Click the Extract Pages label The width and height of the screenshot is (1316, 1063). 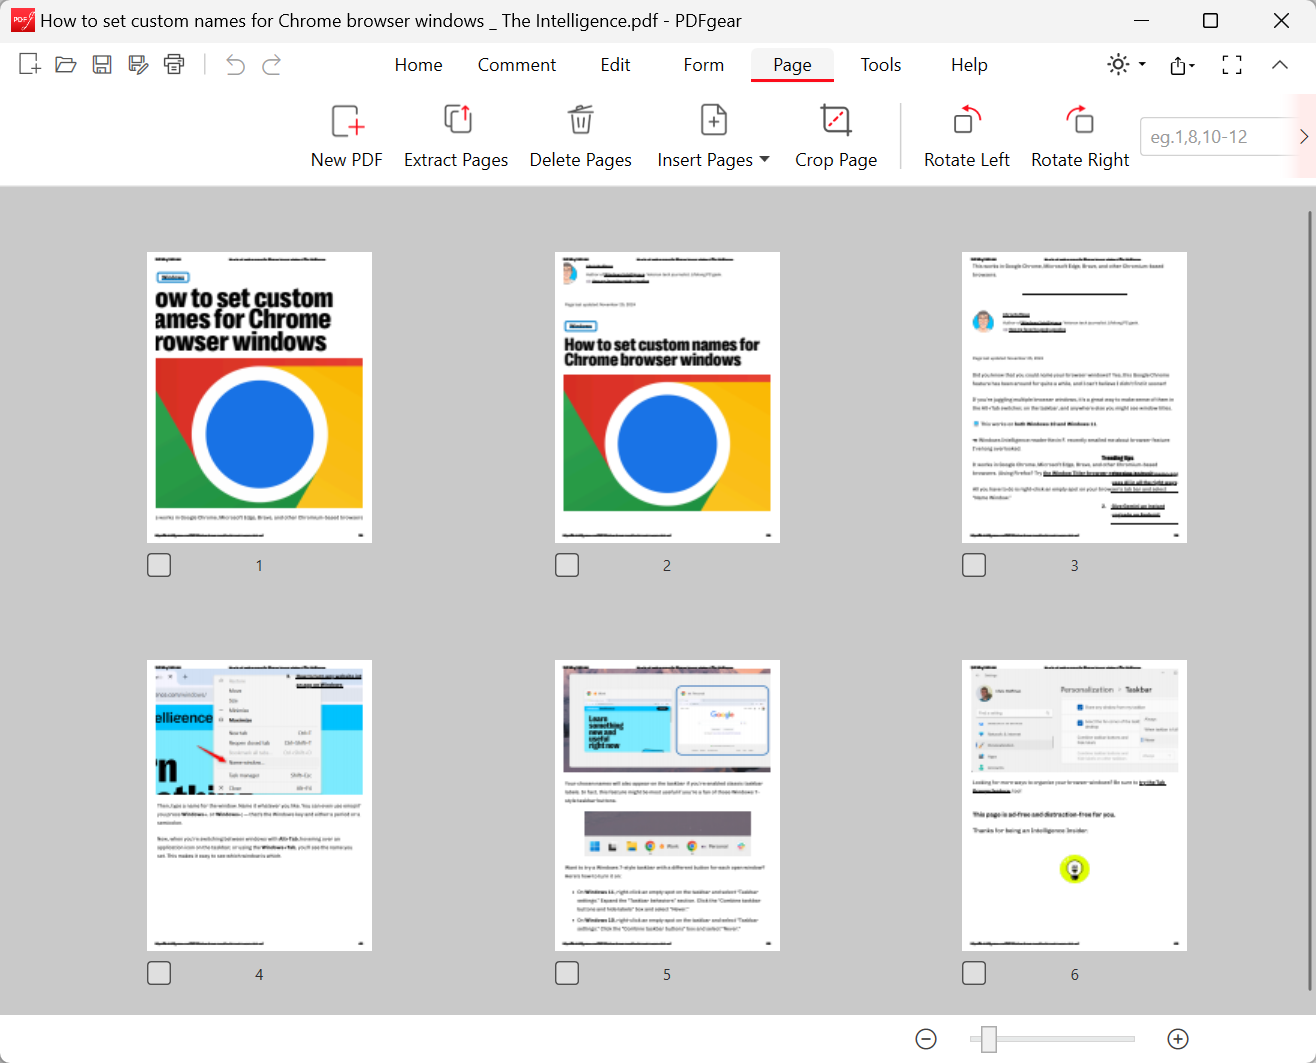(456, 160)
